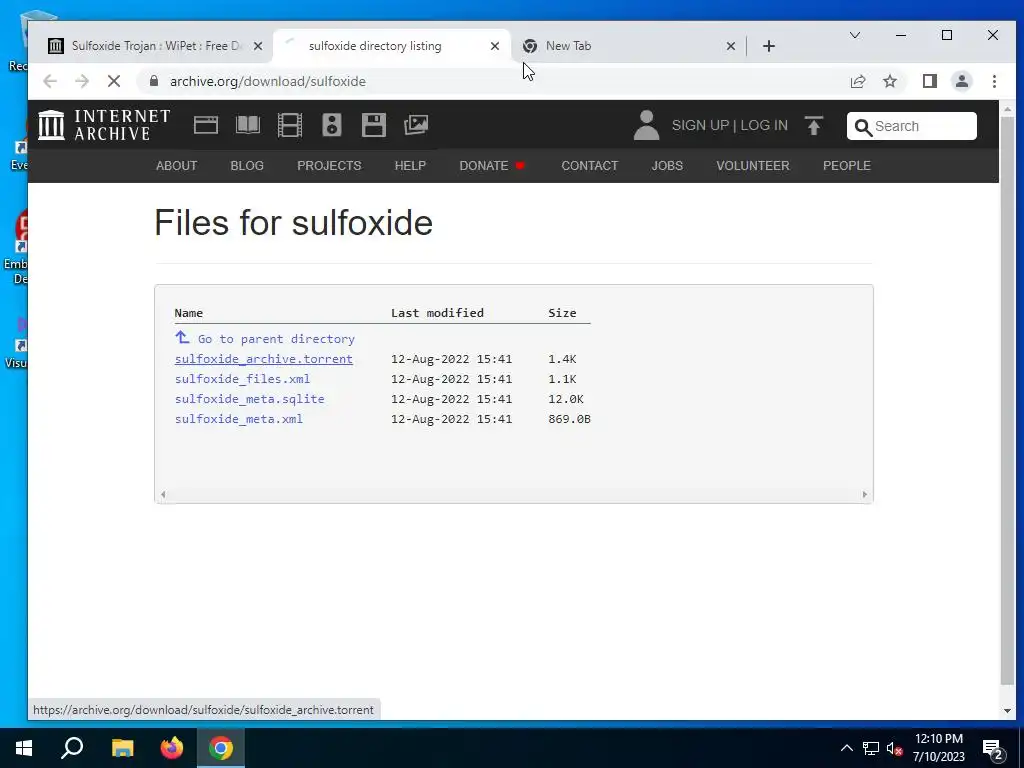The height and width of the screenshot is (768, 1024).
Task: Open the VOLUNTEER menu item
Action: tap(752, 166)
